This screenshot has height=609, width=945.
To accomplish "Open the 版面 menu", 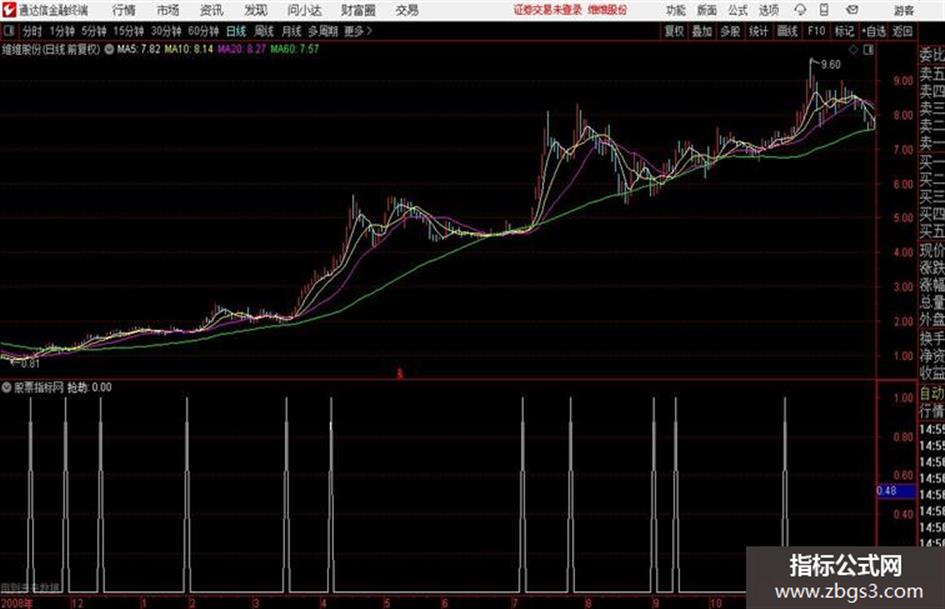I will tap(706, 10).
